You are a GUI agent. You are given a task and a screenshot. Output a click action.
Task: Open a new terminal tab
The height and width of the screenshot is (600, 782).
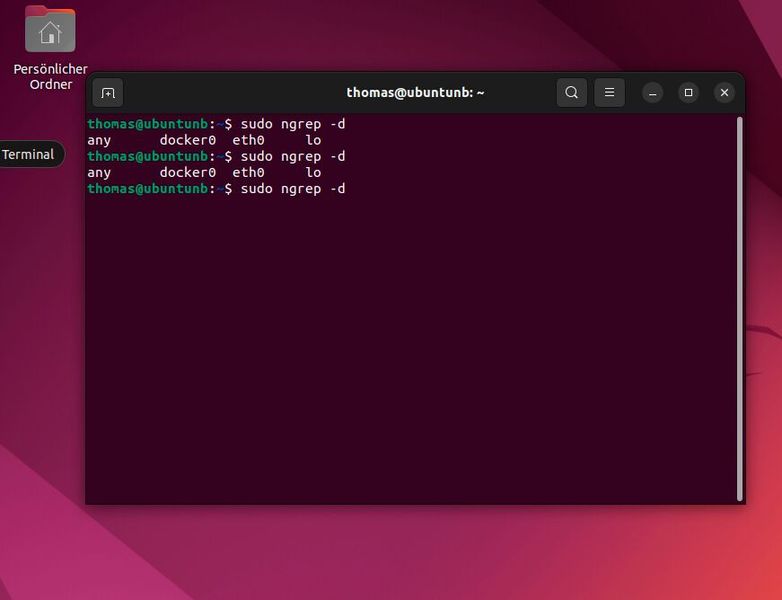point(108,93)
